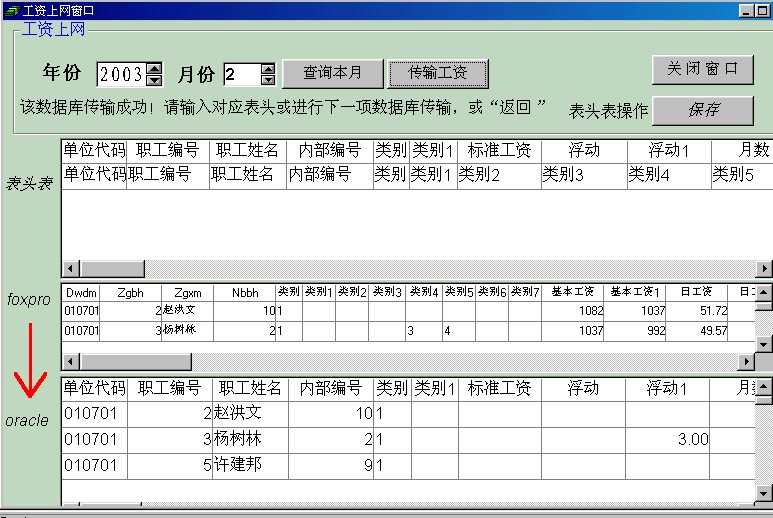The width and height of the screenshot is (773, 518).
Task: Save header table with 保存 button
Action: (702, 110)
